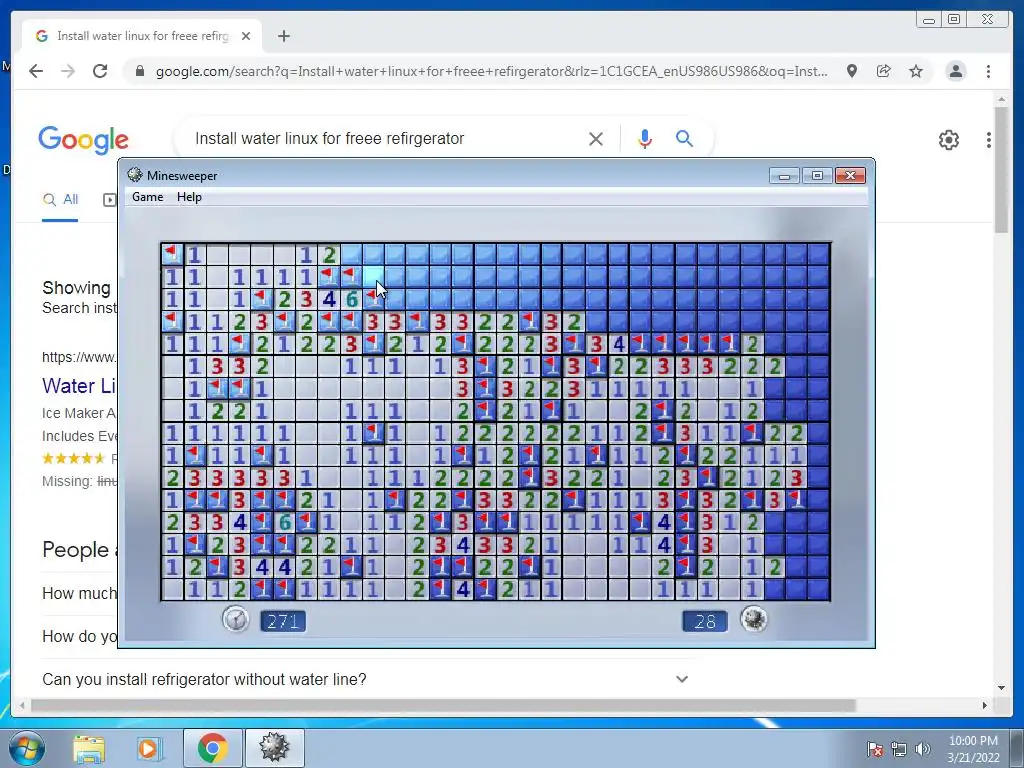
Task: Click the location pin icon in address bar
Action: coord(852,71)
